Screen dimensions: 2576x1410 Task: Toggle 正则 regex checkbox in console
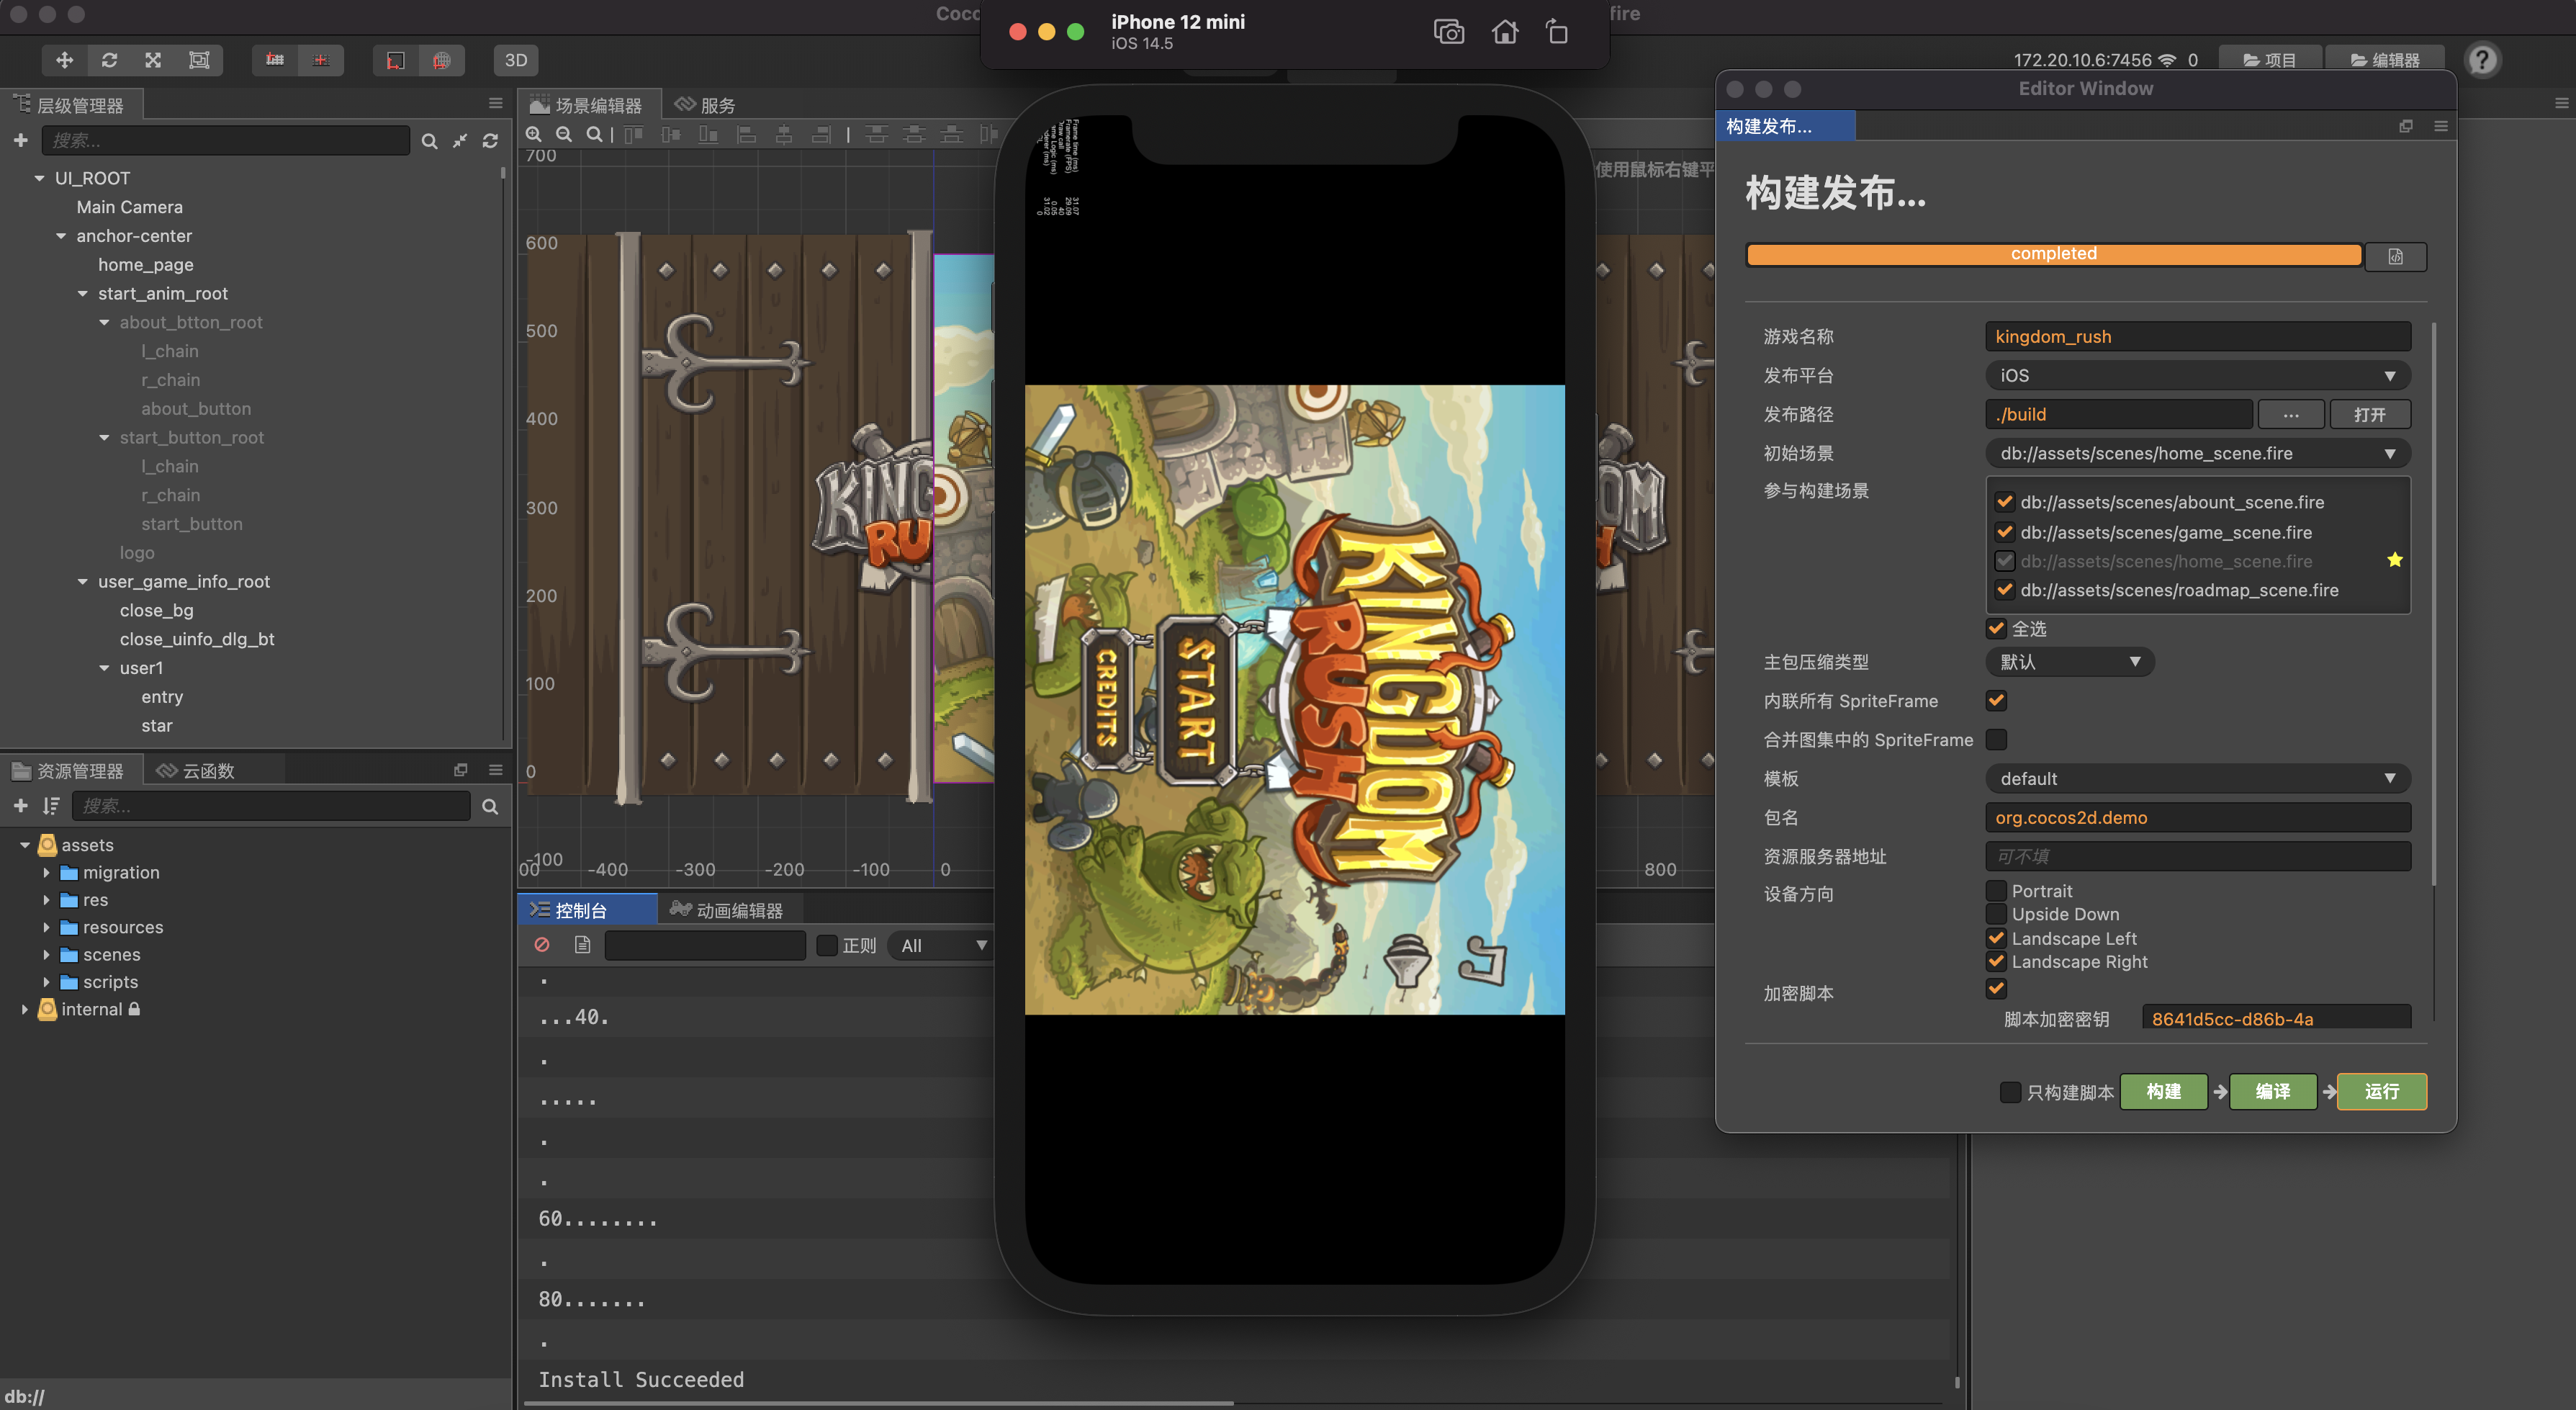(826, 945)
